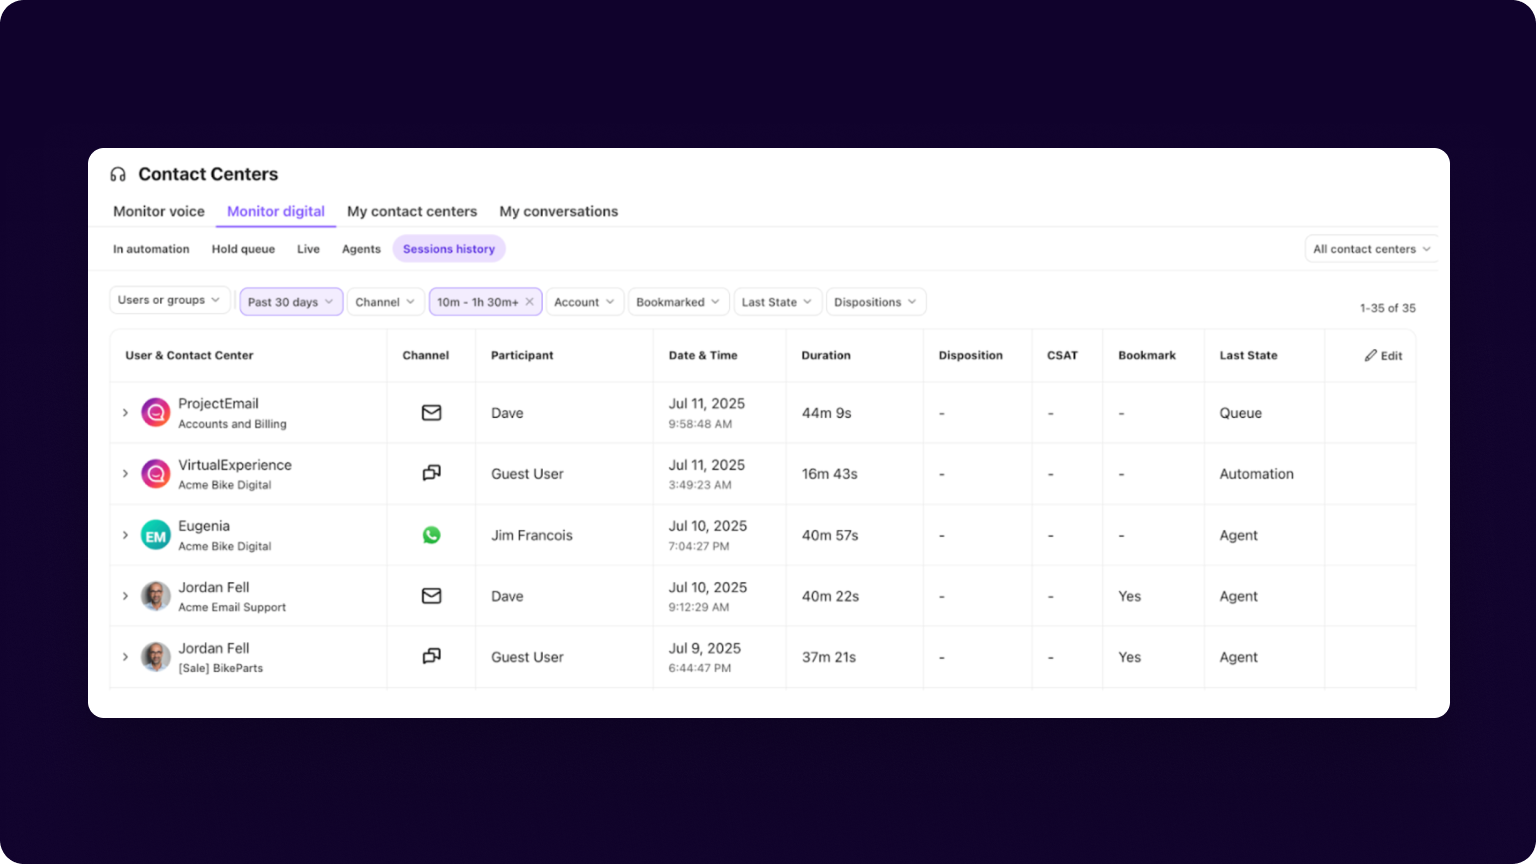Expand the Jordan Fell [Sale] BikeParts row

[x=125, y=657]
